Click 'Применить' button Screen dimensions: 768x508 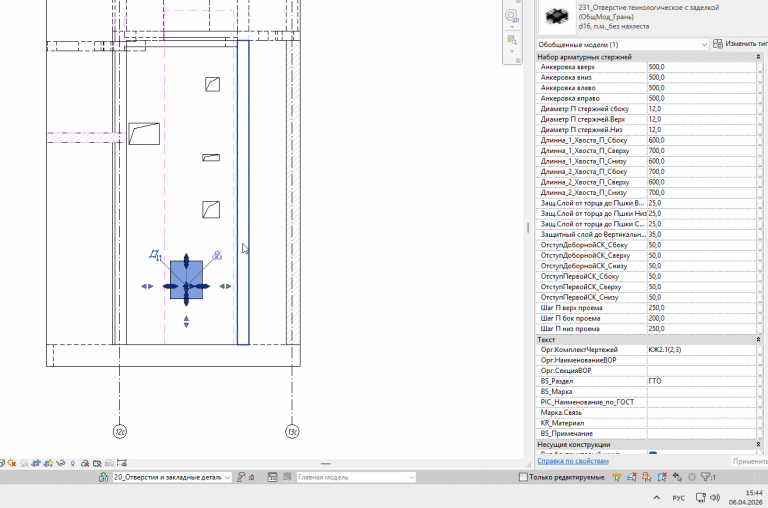click(750, 461)
